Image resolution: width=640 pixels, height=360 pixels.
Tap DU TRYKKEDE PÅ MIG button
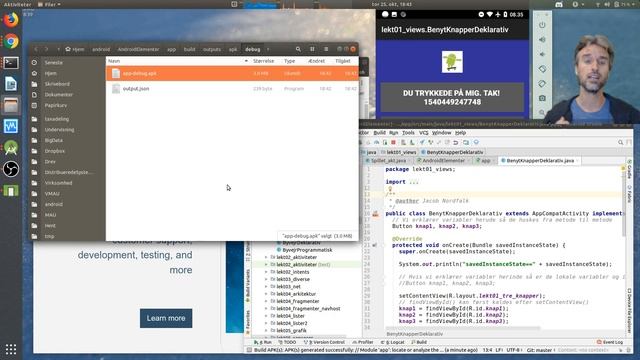[x=452, y=98]
